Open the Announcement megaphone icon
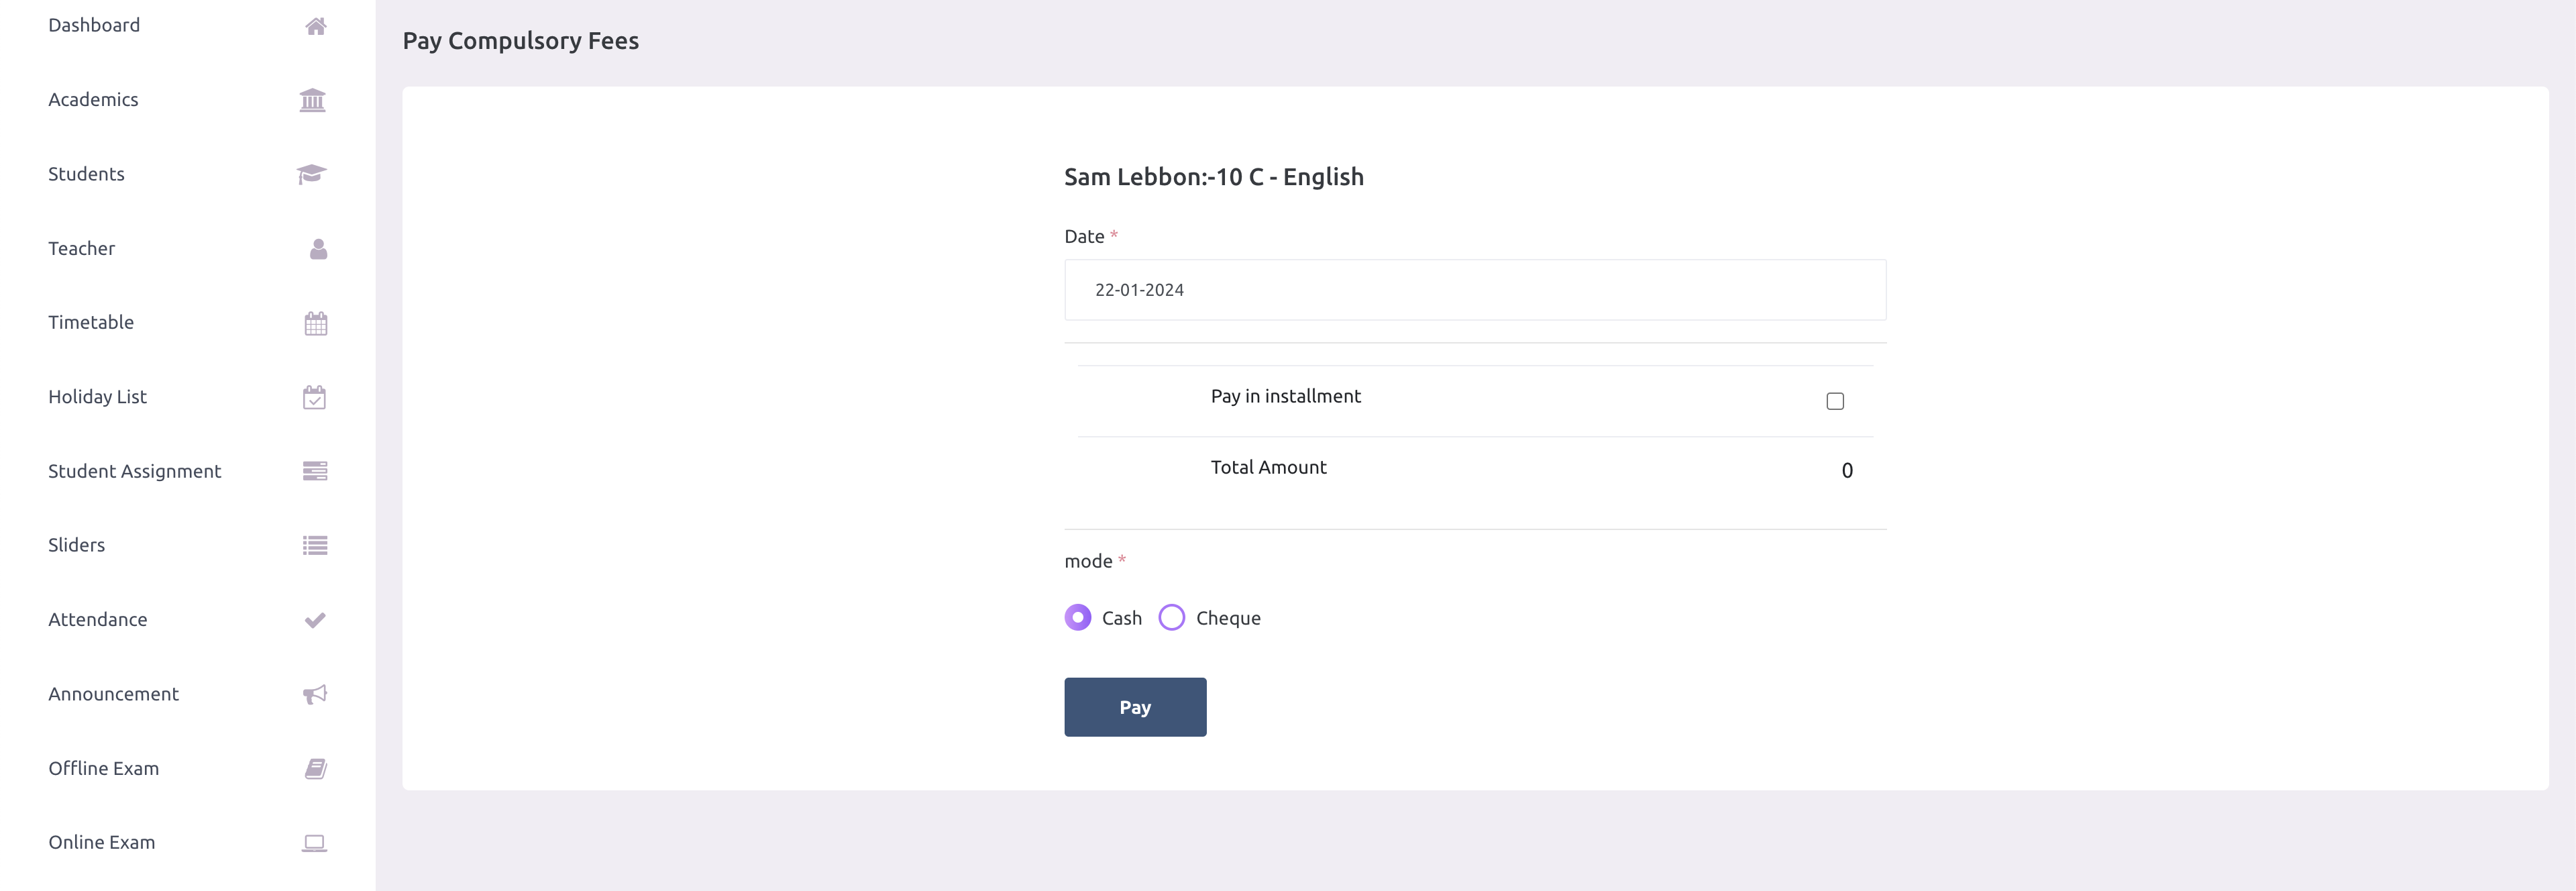This screenshot has width=2576, height=891. pyautogui.click(x=315, y=693)
